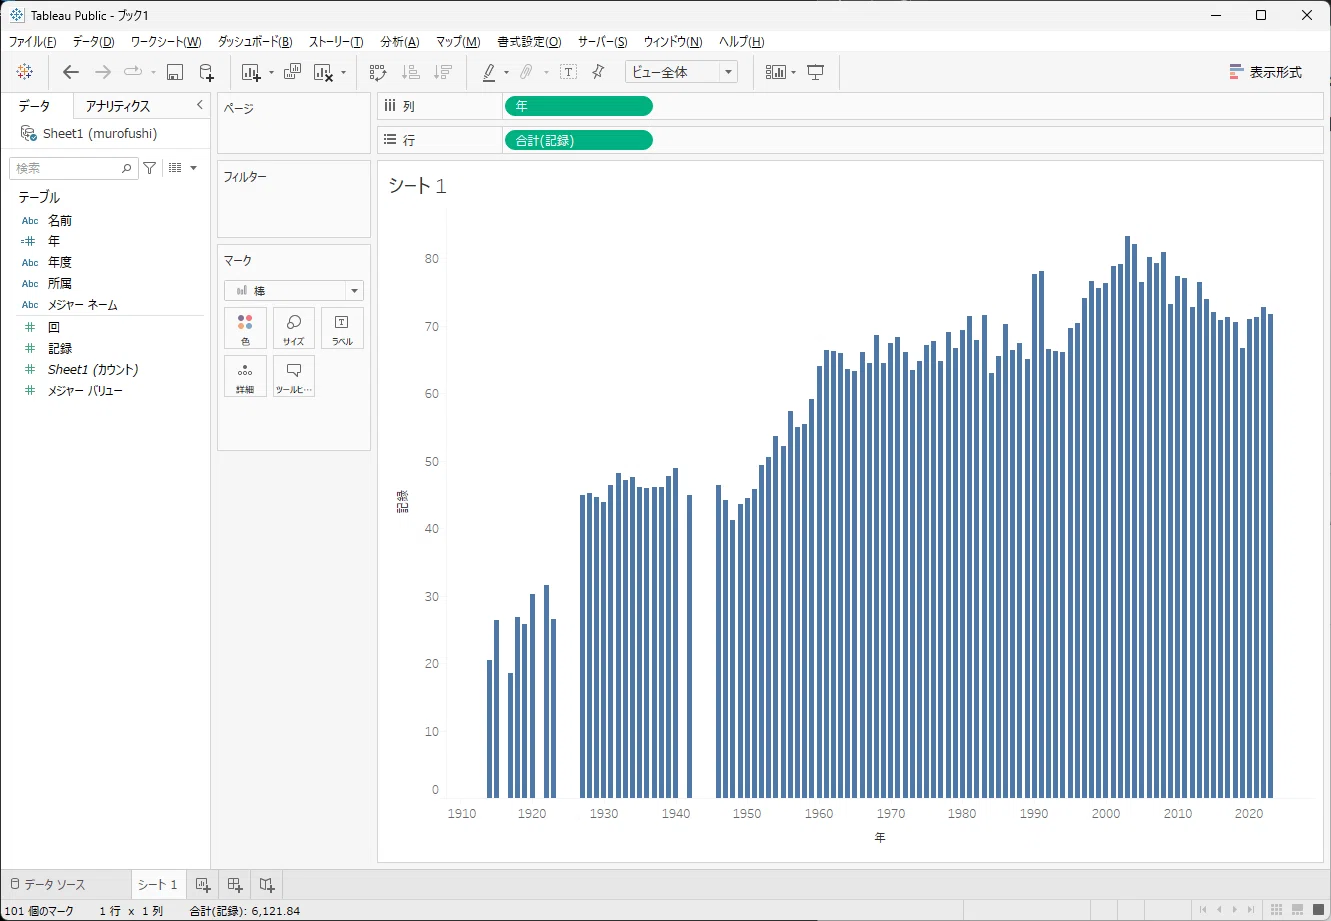Click the highlight pen icon
Viewport: 1331px width, 921px height.
[489, 72]
